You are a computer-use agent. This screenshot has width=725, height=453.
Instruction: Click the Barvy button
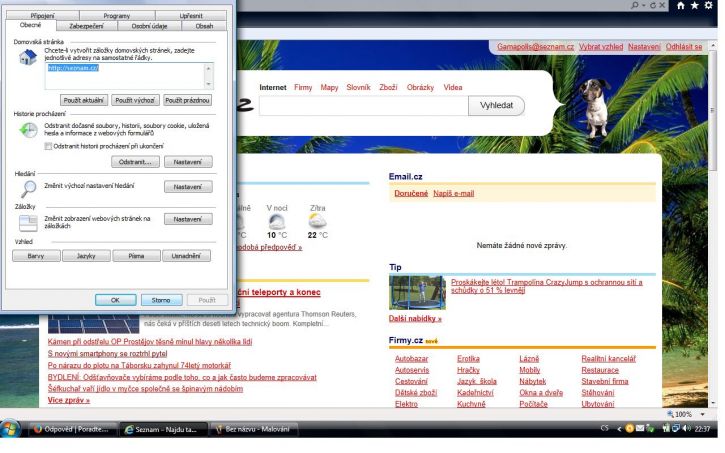36,256
